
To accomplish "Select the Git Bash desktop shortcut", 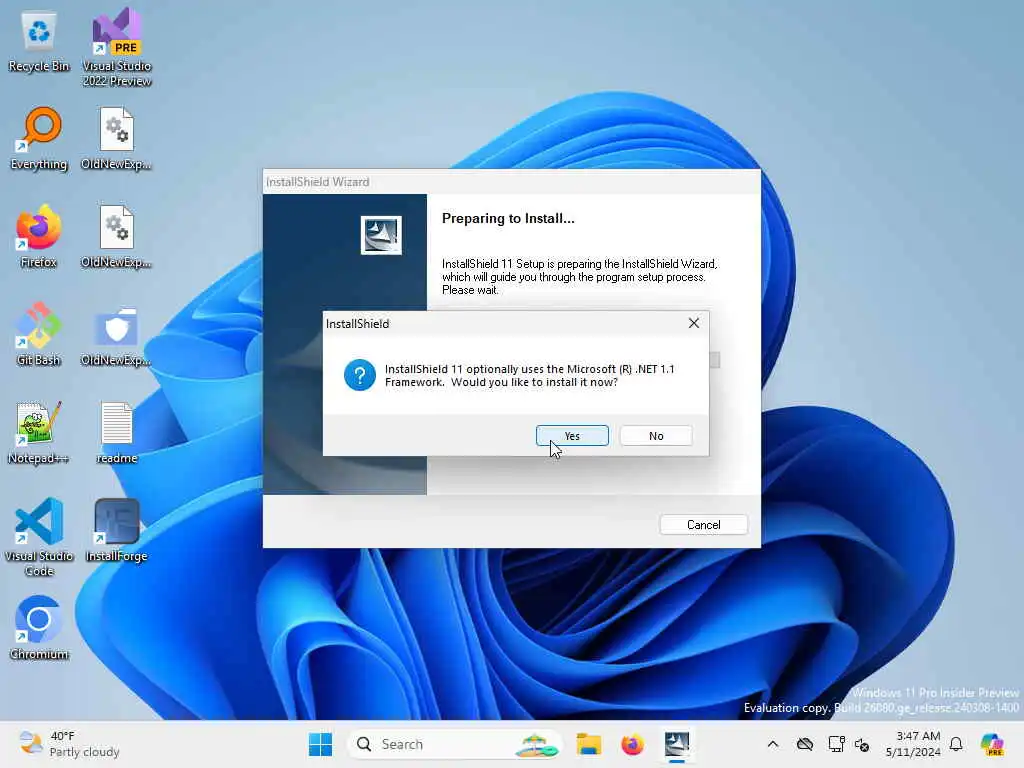I will click(39, 334).
